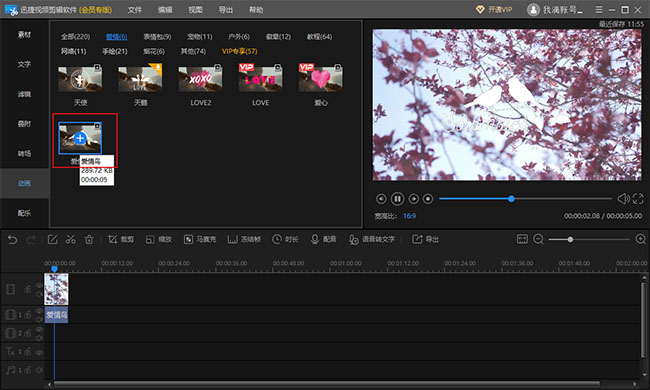
Task: Zoom out the timeline
Action: click(x=538, y=239)
